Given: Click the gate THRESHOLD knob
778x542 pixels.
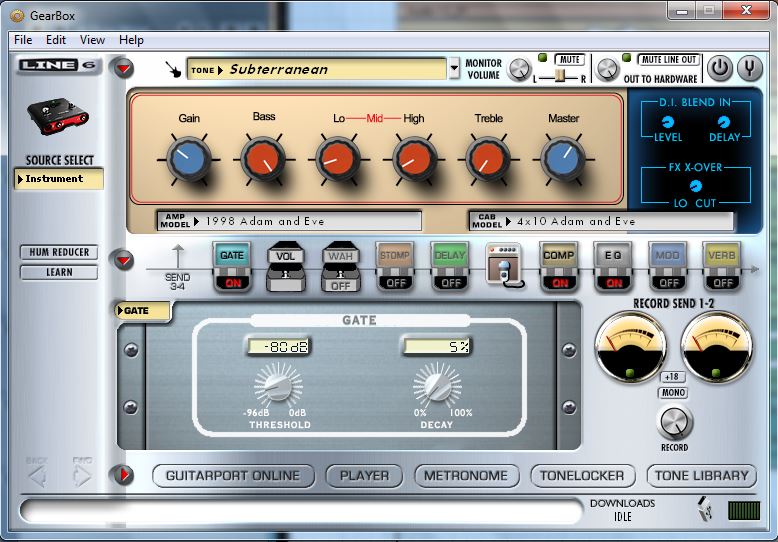Looking at the screenshot, I should (x=278, y=386).
